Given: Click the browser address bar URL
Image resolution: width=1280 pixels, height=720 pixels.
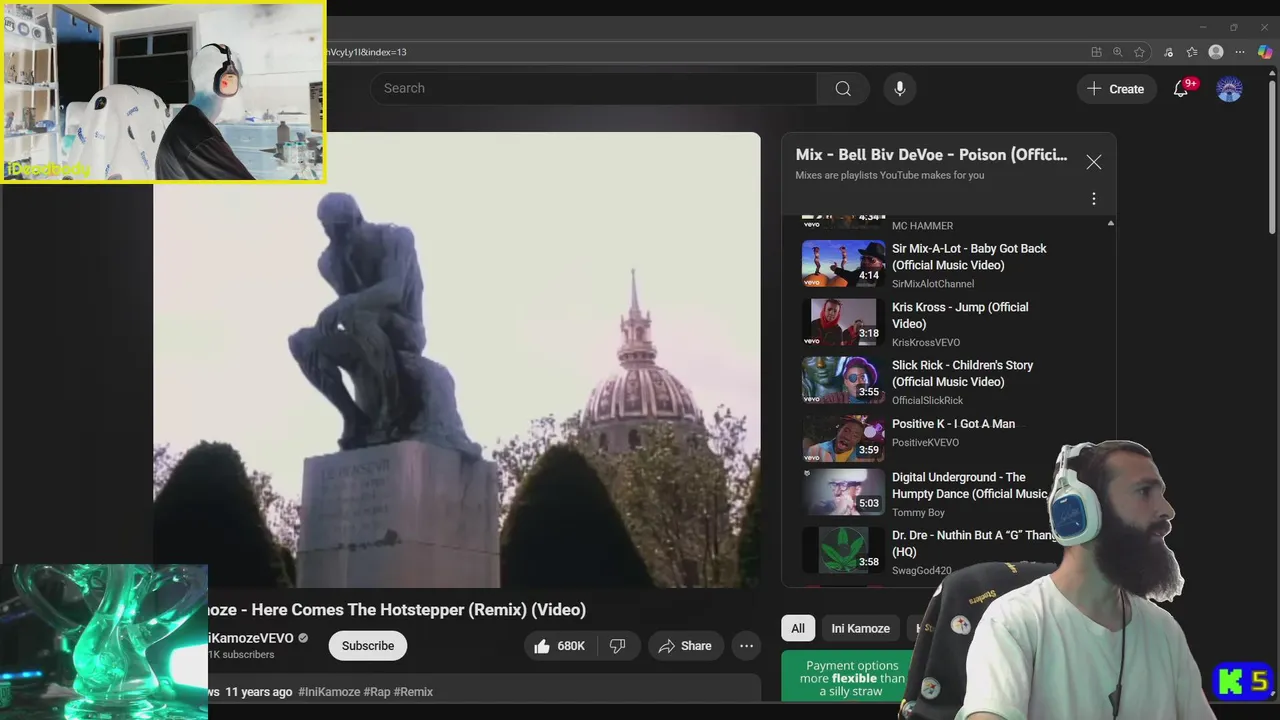Looking at the screenshot, I should pyautogui.click(x=366, y=52).
